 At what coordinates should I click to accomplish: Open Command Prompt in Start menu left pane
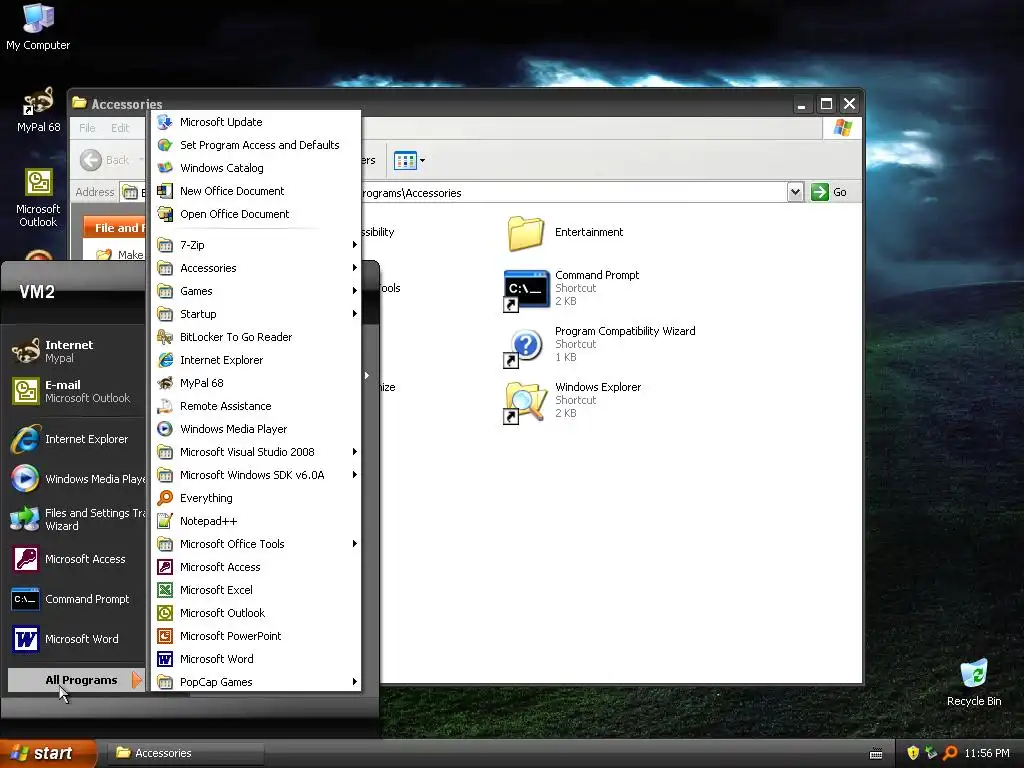point(75,599)
